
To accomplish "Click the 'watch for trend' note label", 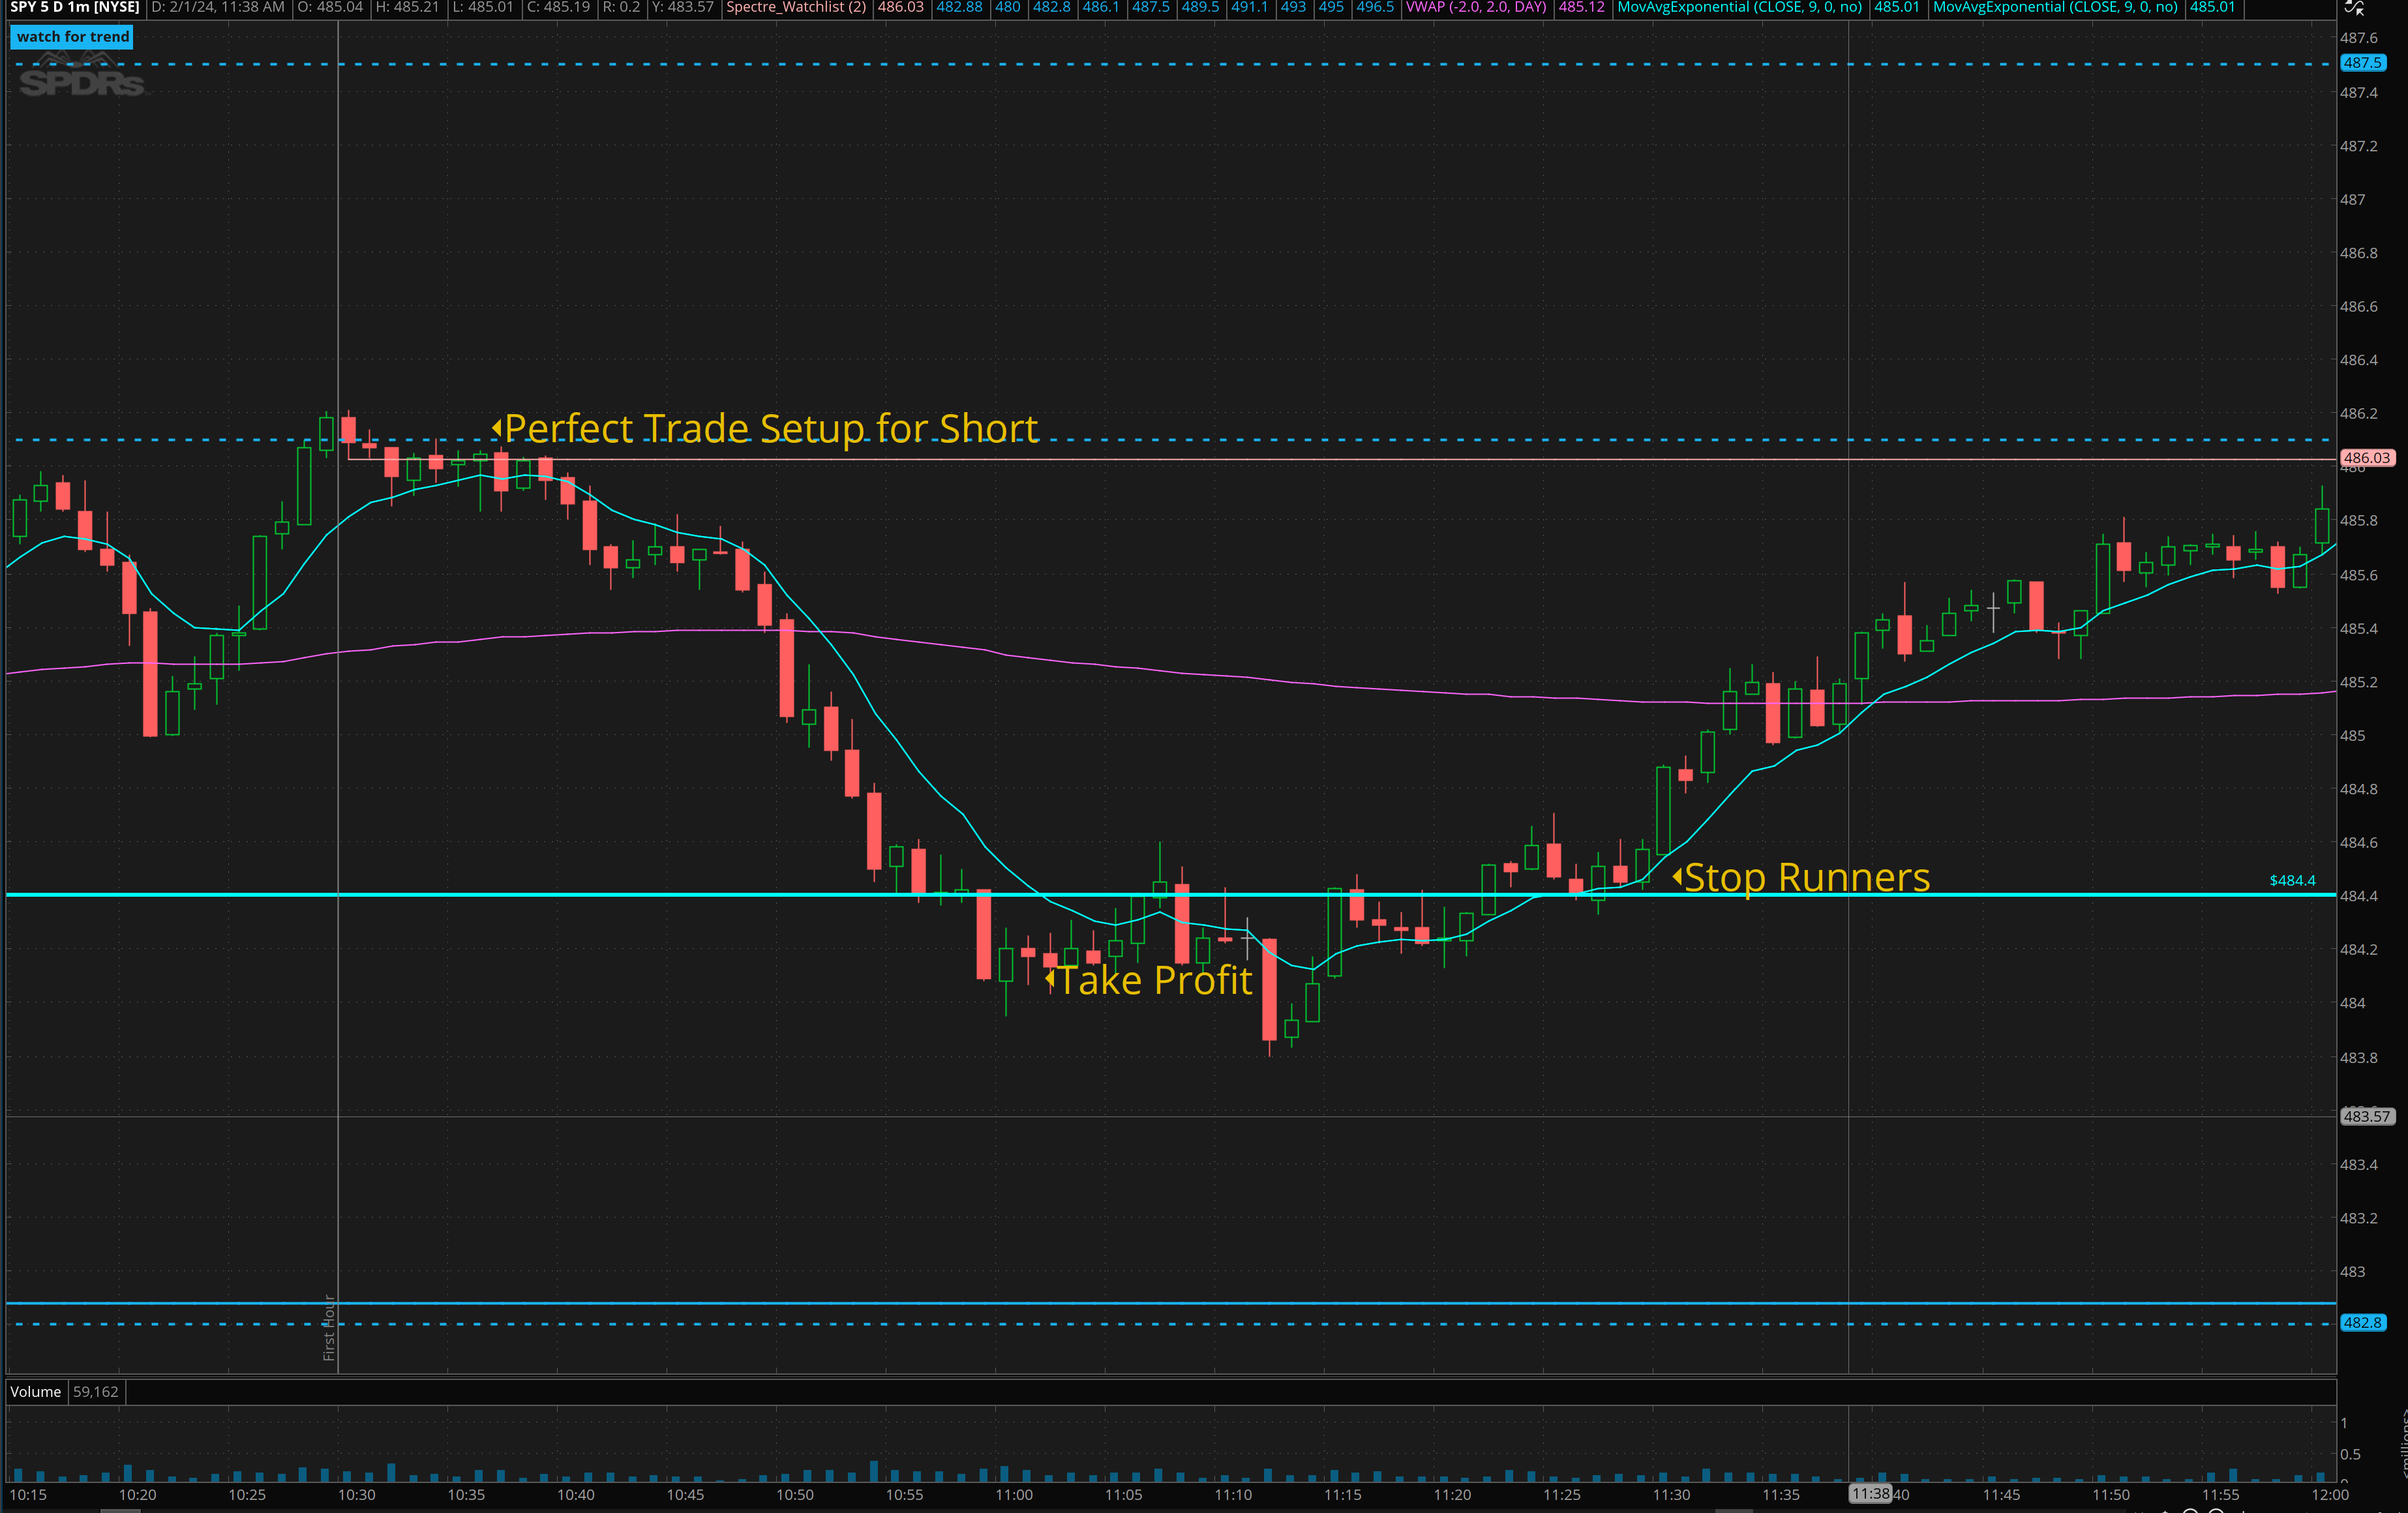I will click(73, 37).
